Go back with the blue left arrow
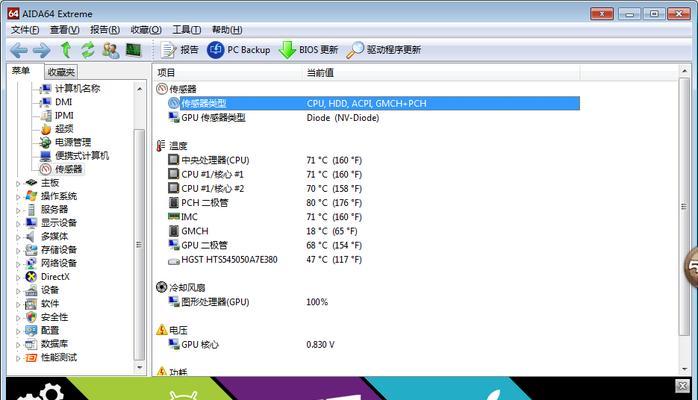Viewport: 698px width, 400px height. [19, 50]
